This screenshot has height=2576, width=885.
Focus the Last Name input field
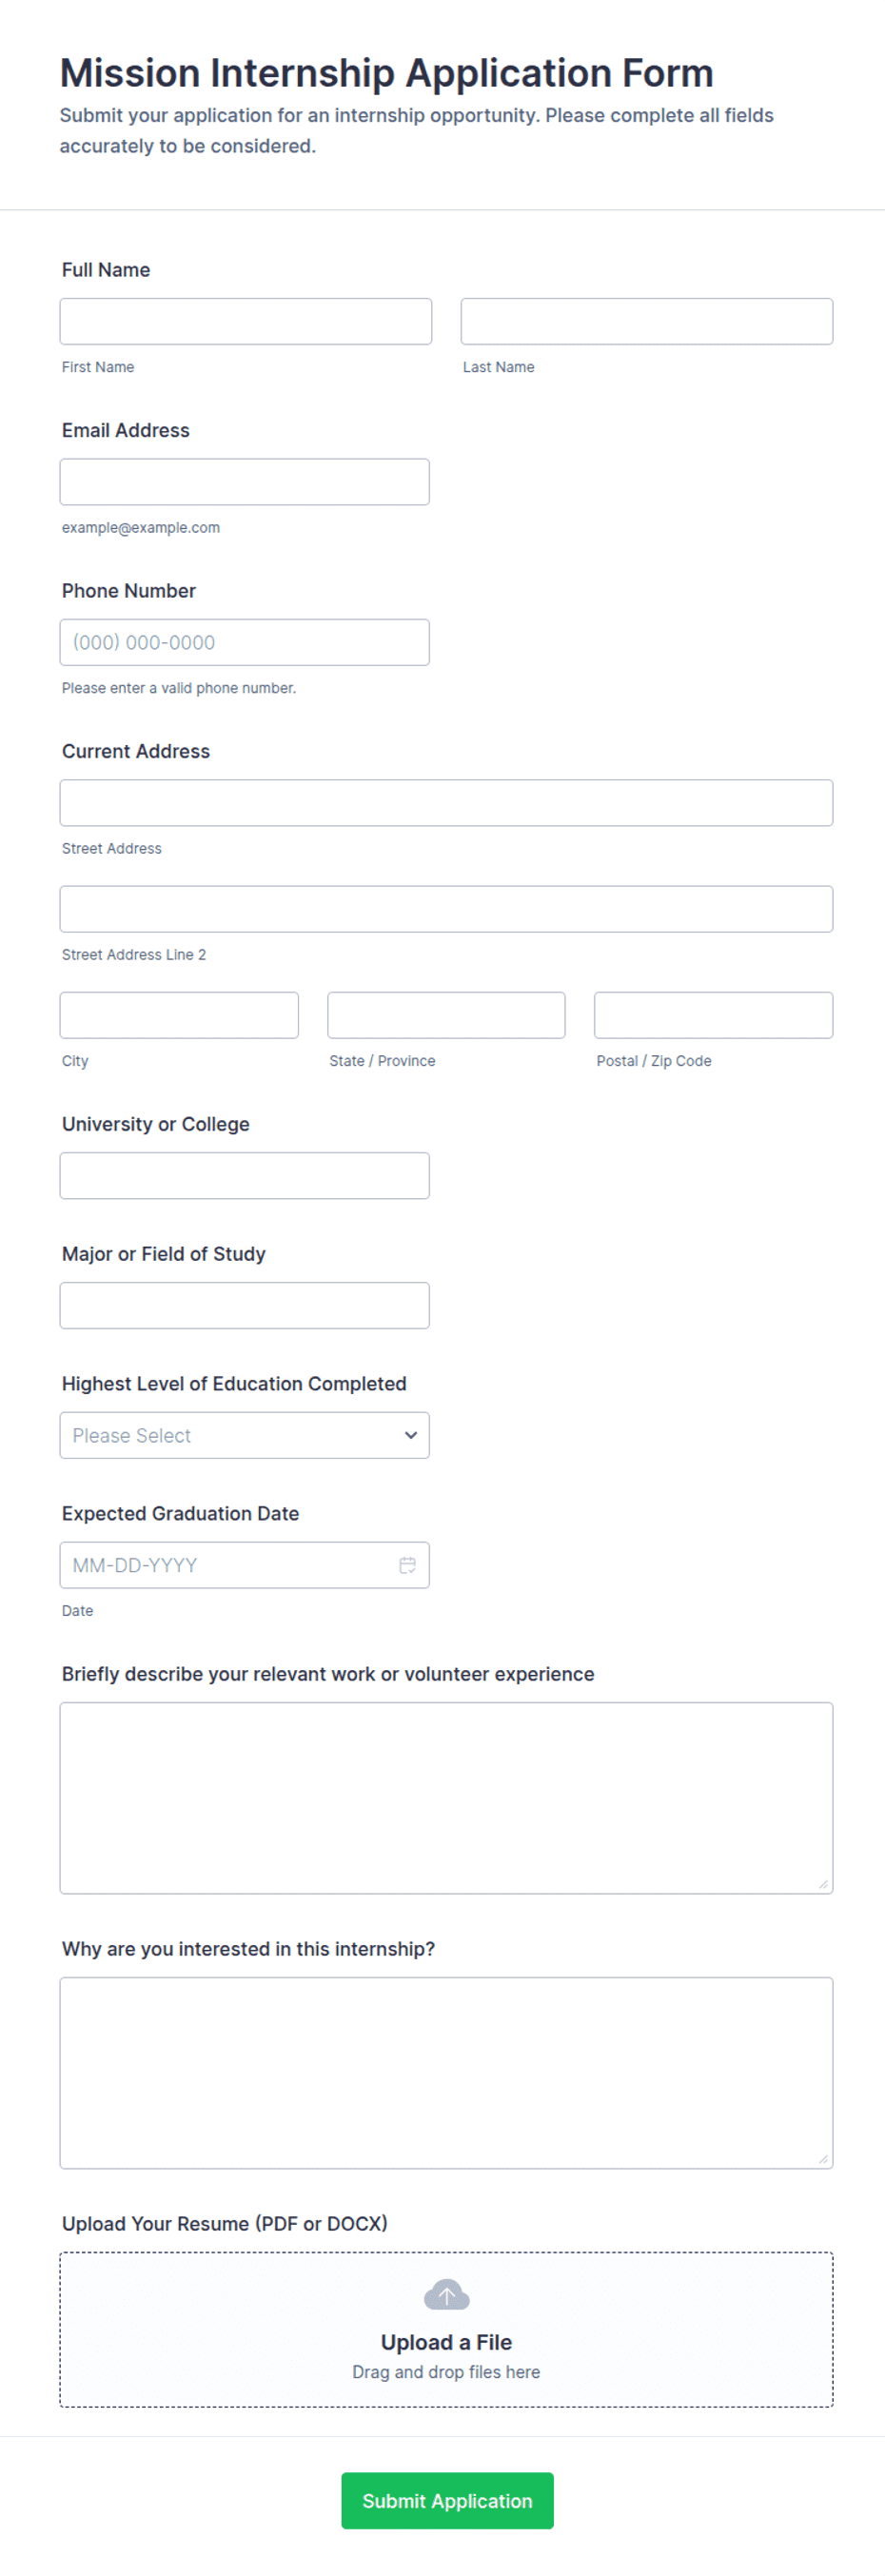click(x=647, y=321)
